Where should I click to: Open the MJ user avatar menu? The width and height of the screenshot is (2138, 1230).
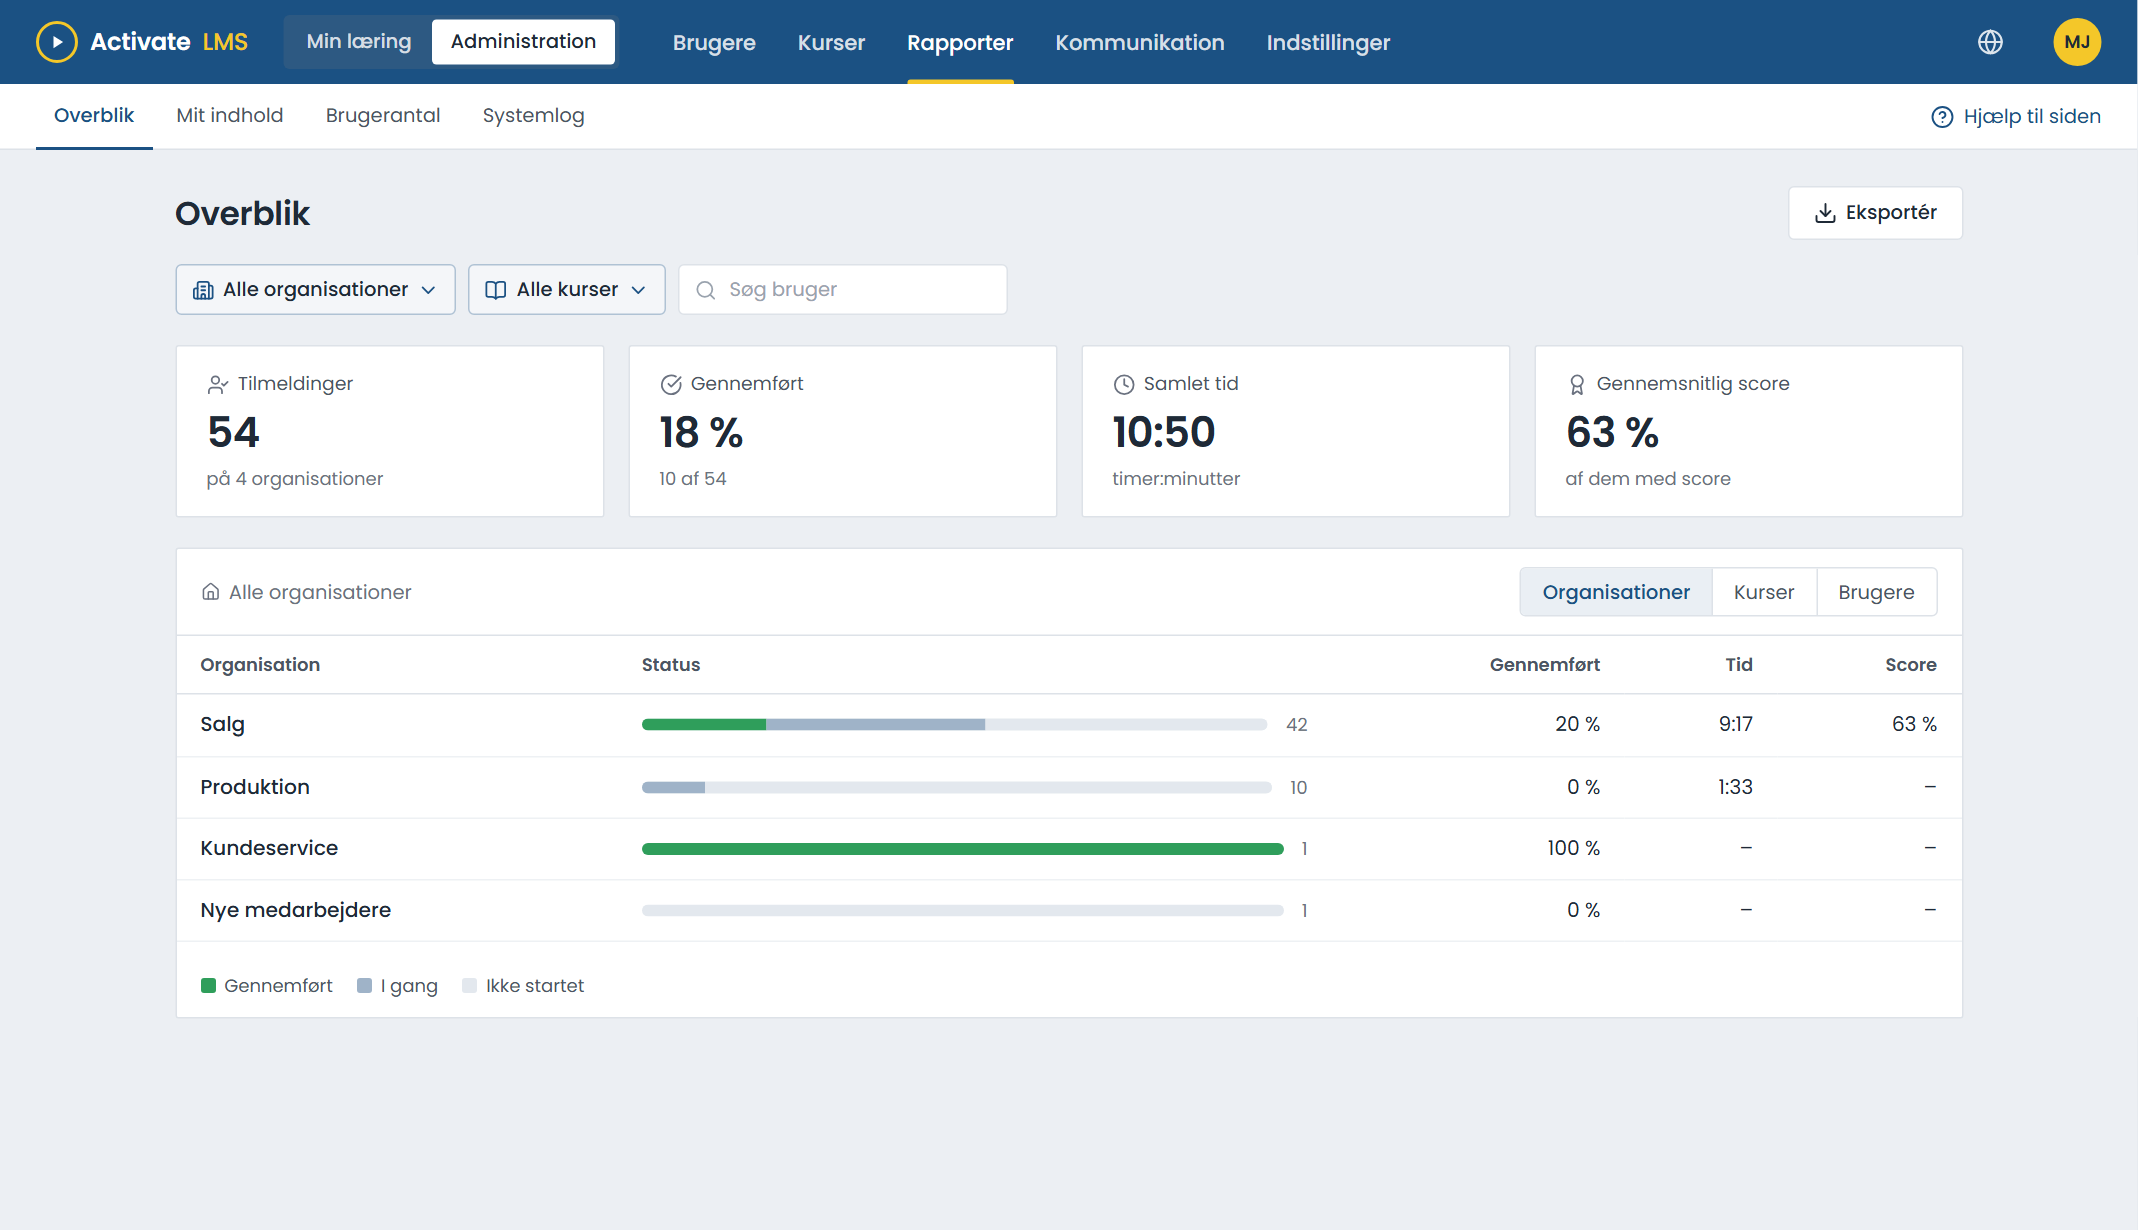coord(2077,42)
